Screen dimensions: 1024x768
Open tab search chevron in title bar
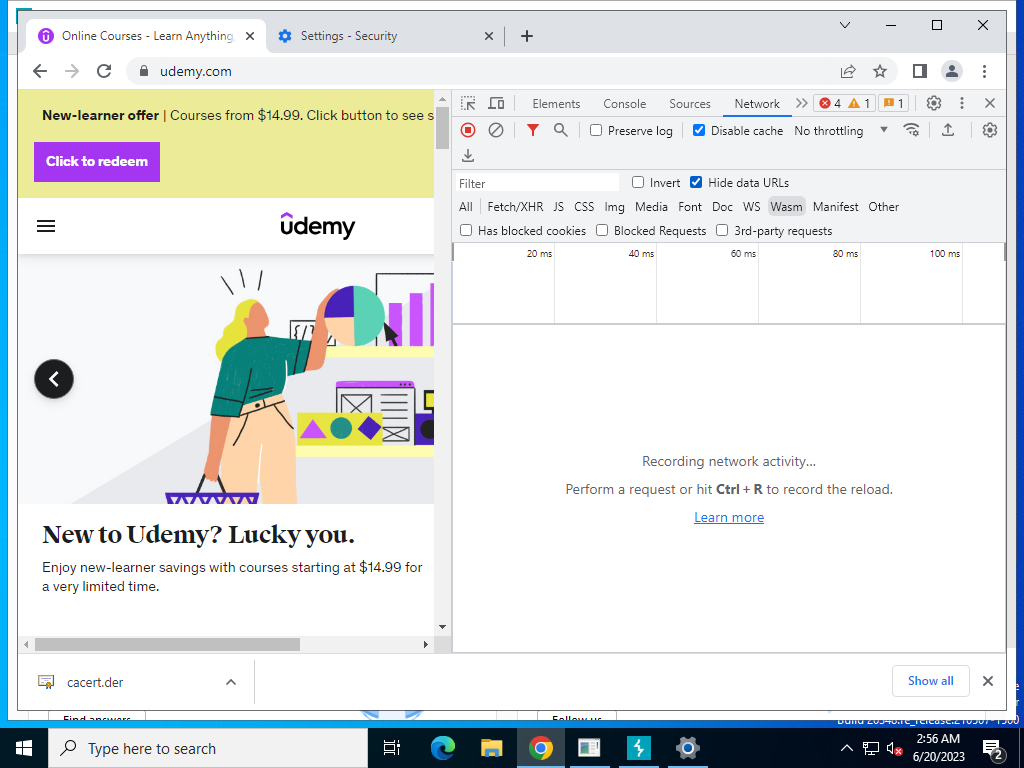click(844, 25)
